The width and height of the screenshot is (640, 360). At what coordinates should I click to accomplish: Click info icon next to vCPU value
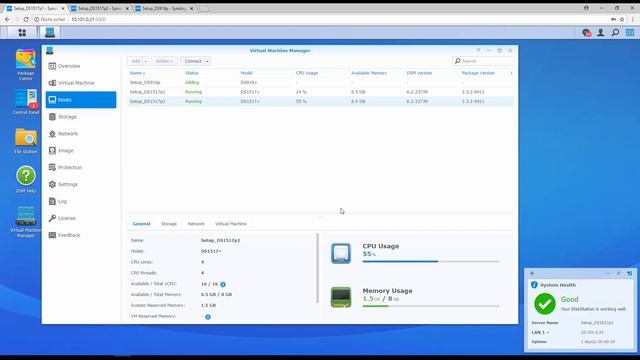pyautogui.click(x=223, y=284)
